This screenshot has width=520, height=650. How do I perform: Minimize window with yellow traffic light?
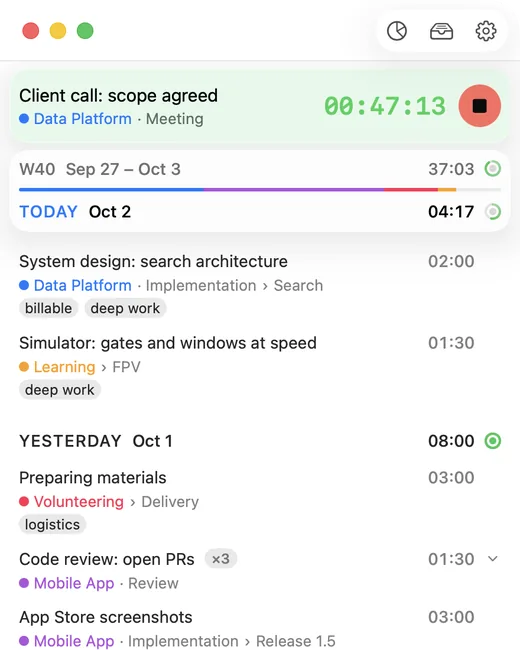58,31
